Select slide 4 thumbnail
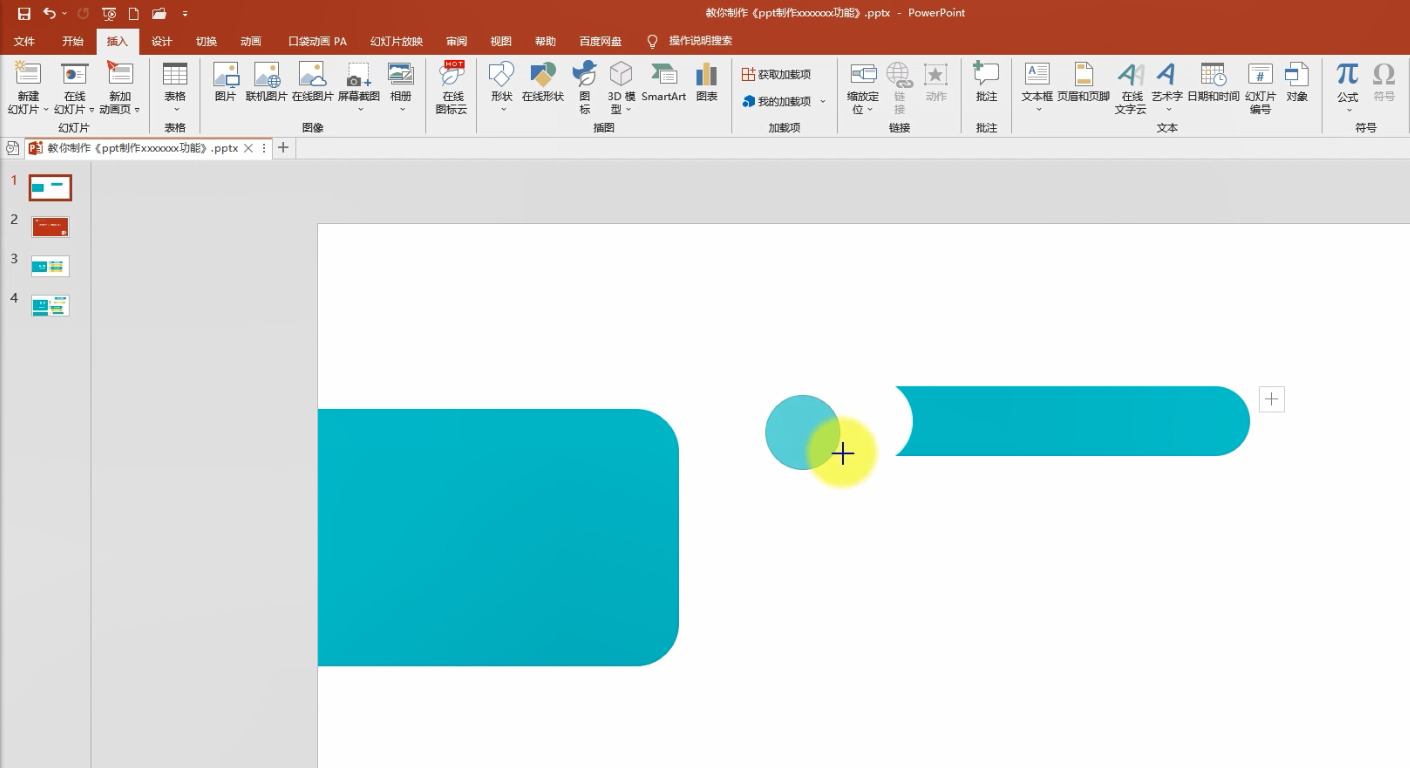Image resolution: width=1410 pixels, height=768 pixels. tap(50, 306)
